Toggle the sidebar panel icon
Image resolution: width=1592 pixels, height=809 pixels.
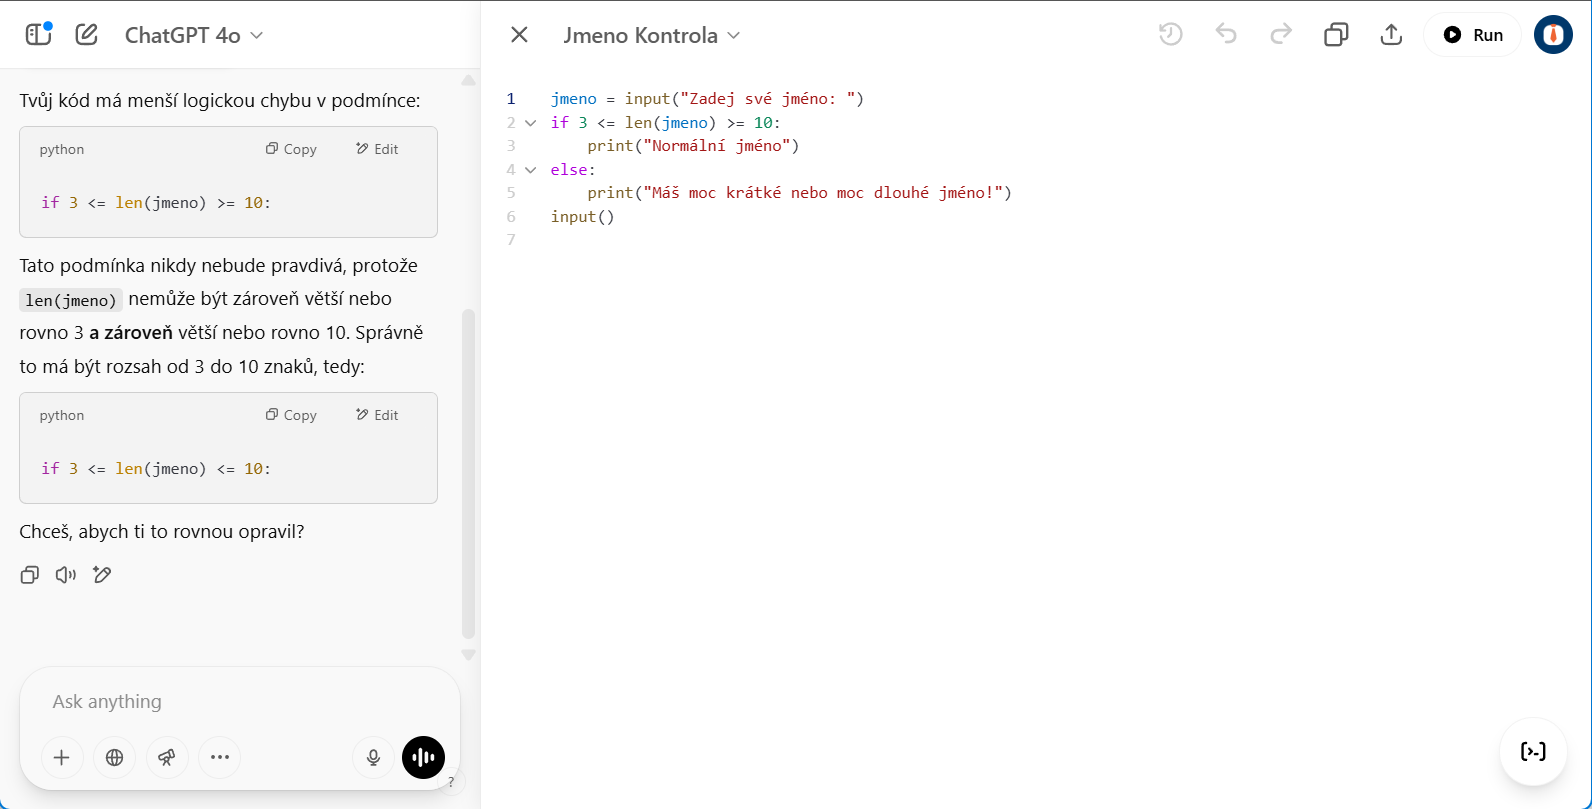coord(38,35)
